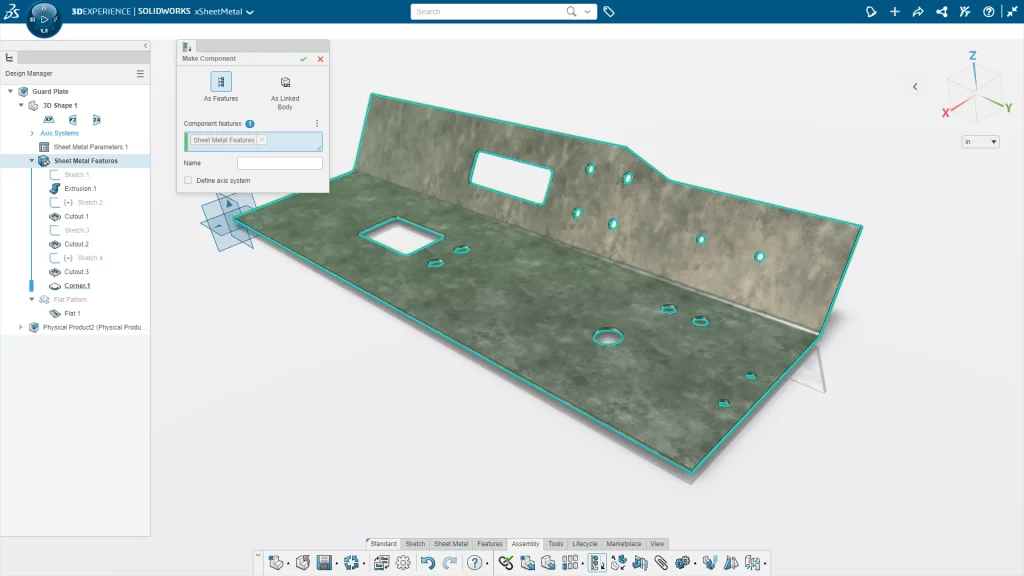Switch to the Sheet Metal tab

(450, 544)
